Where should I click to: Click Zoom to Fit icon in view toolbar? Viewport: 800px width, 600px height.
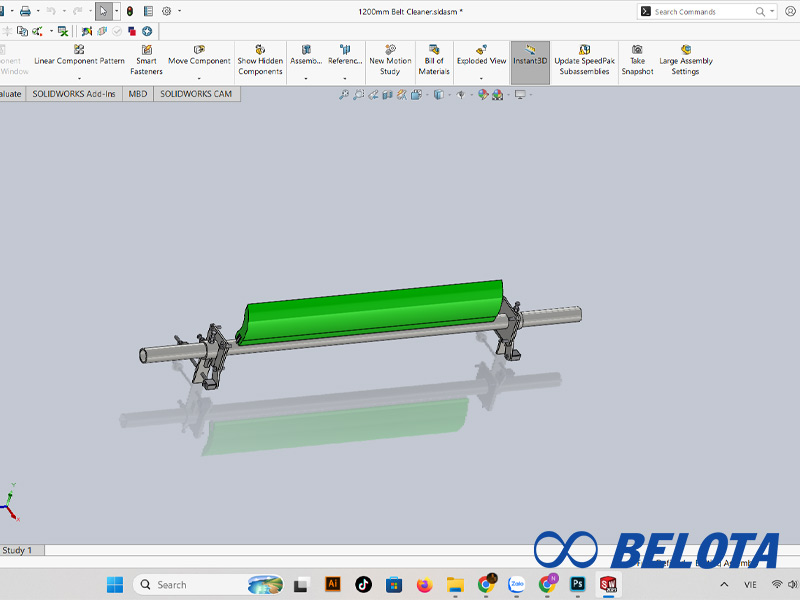344,94
